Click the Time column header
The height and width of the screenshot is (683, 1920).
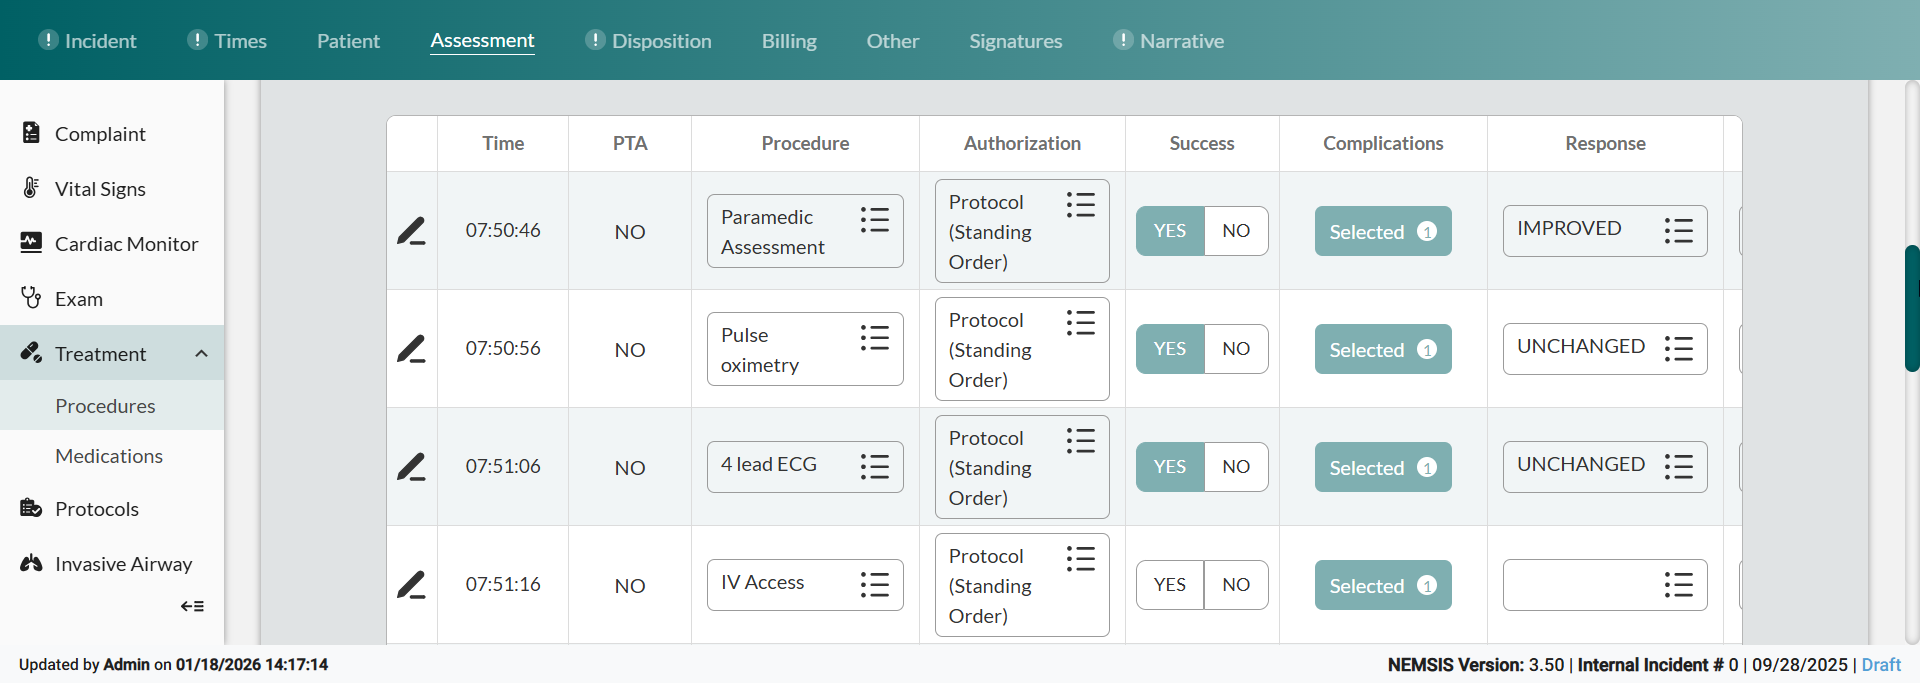pos(503,143)
